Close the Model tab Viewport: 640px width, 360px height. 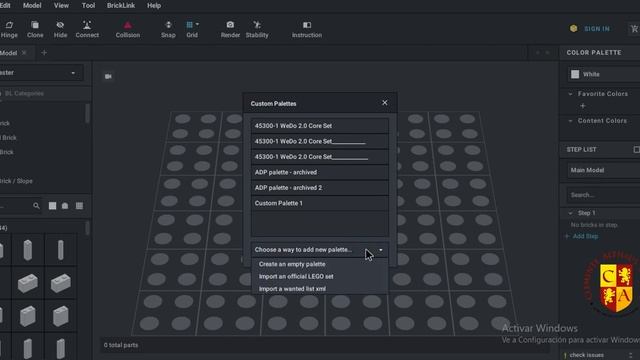coord(24,53)
